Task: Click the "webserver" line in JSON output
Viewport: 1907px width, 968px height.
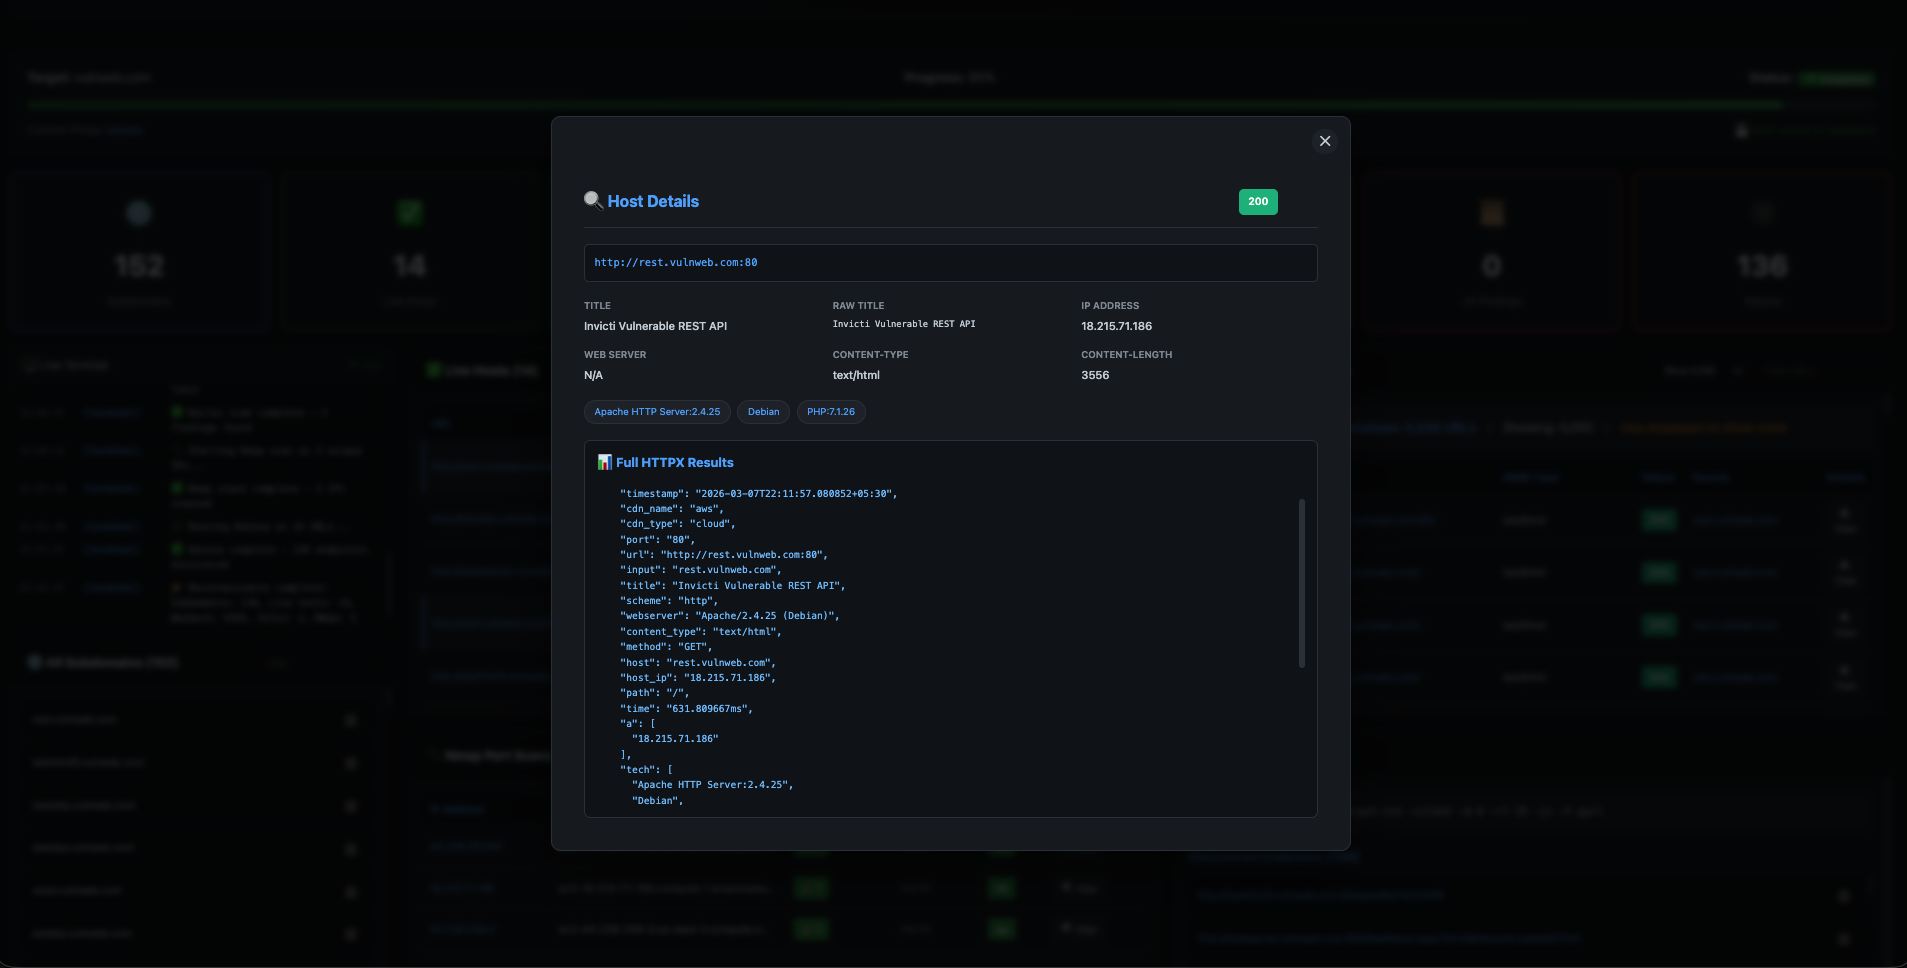Action: click(x=729, y=616)
